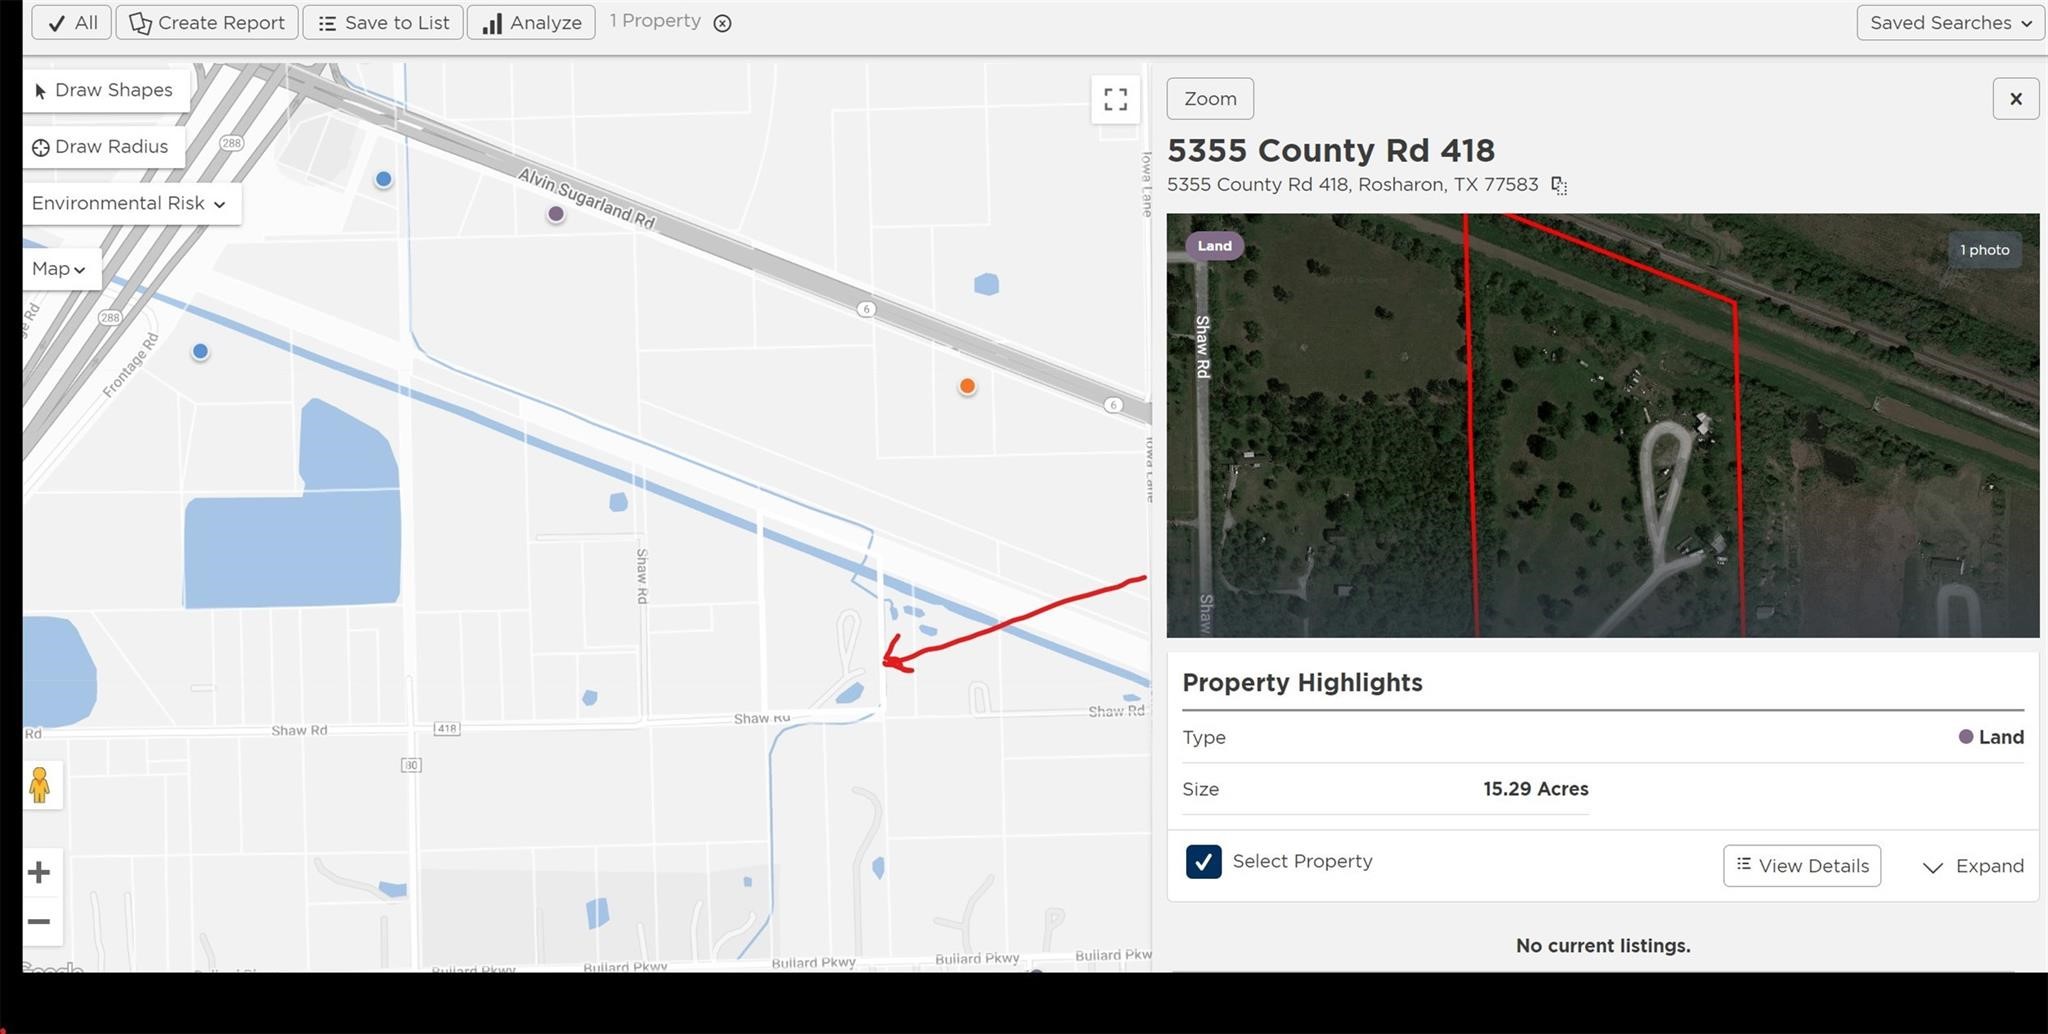
Task: Click the View Details button
Action: [1801, 866]
